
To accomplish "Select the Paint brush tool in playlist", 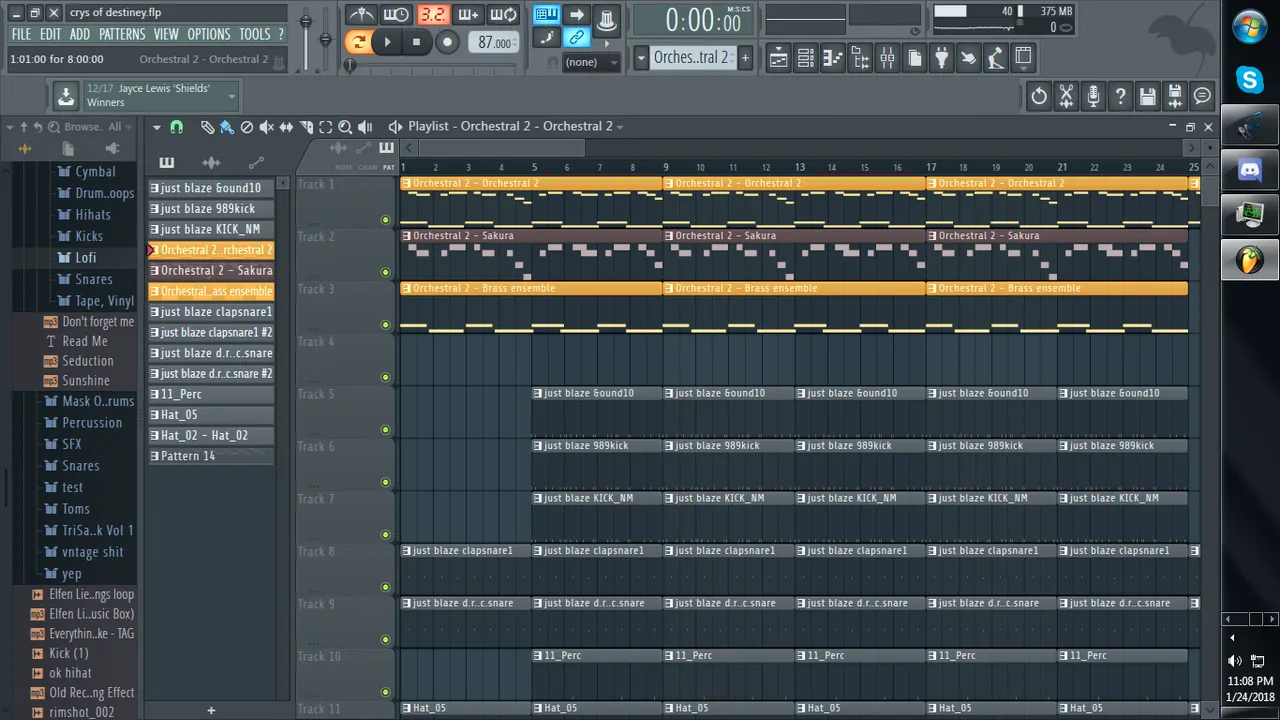I will point(227,127).
